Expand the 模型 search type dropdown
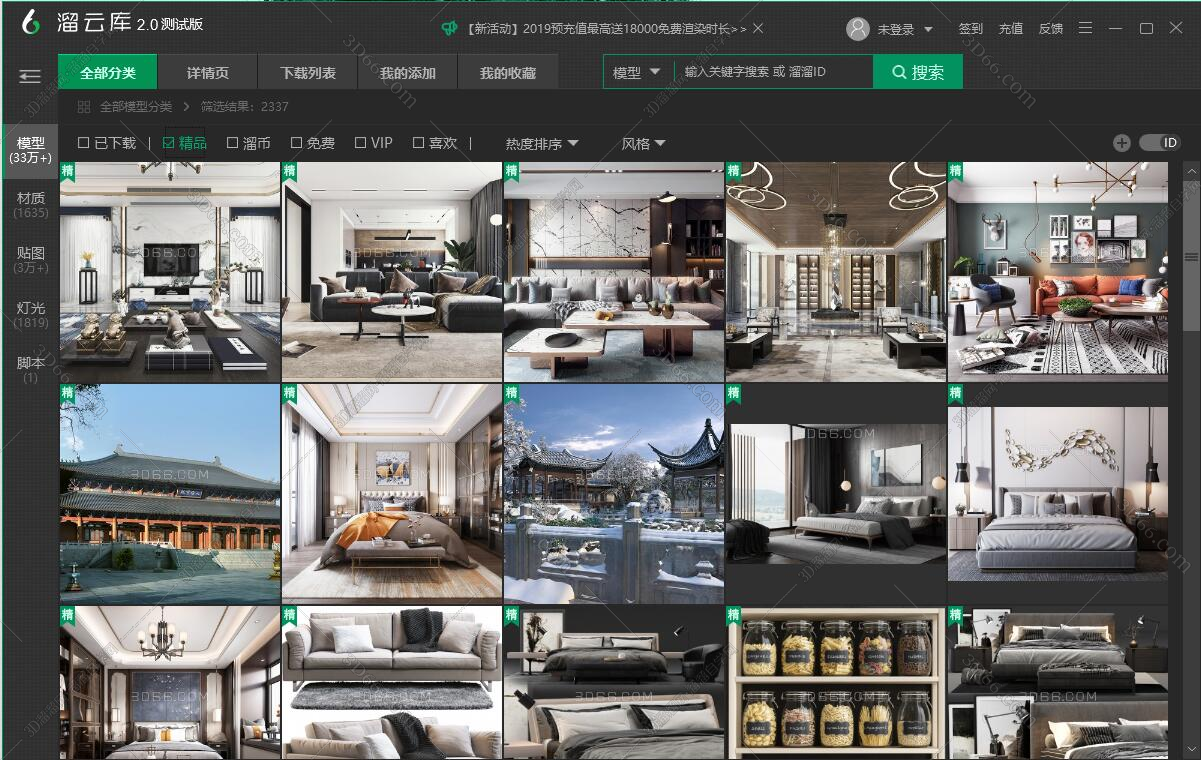The height and width of the screenshot is (760, 1201). (637, 72)
